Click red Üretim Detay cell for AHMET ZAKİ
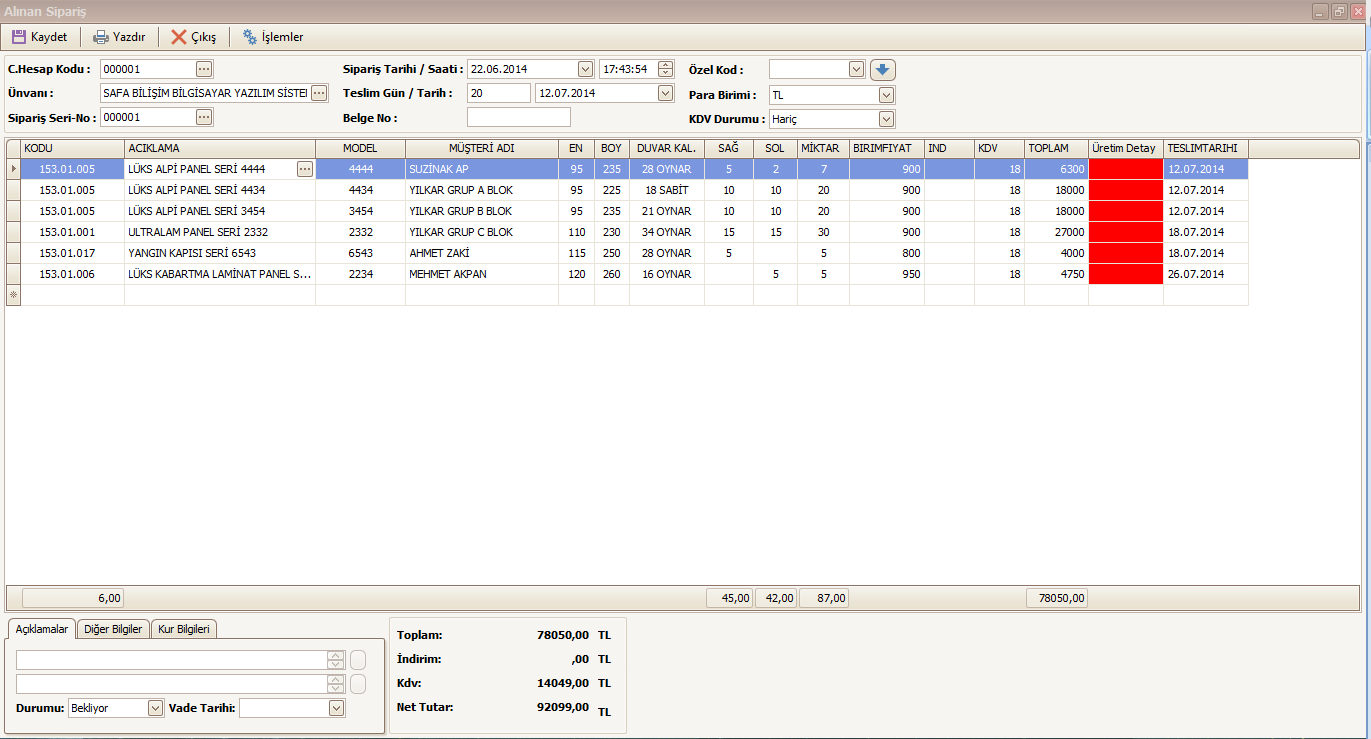The image size is (1371, 739). (1125, 253)
